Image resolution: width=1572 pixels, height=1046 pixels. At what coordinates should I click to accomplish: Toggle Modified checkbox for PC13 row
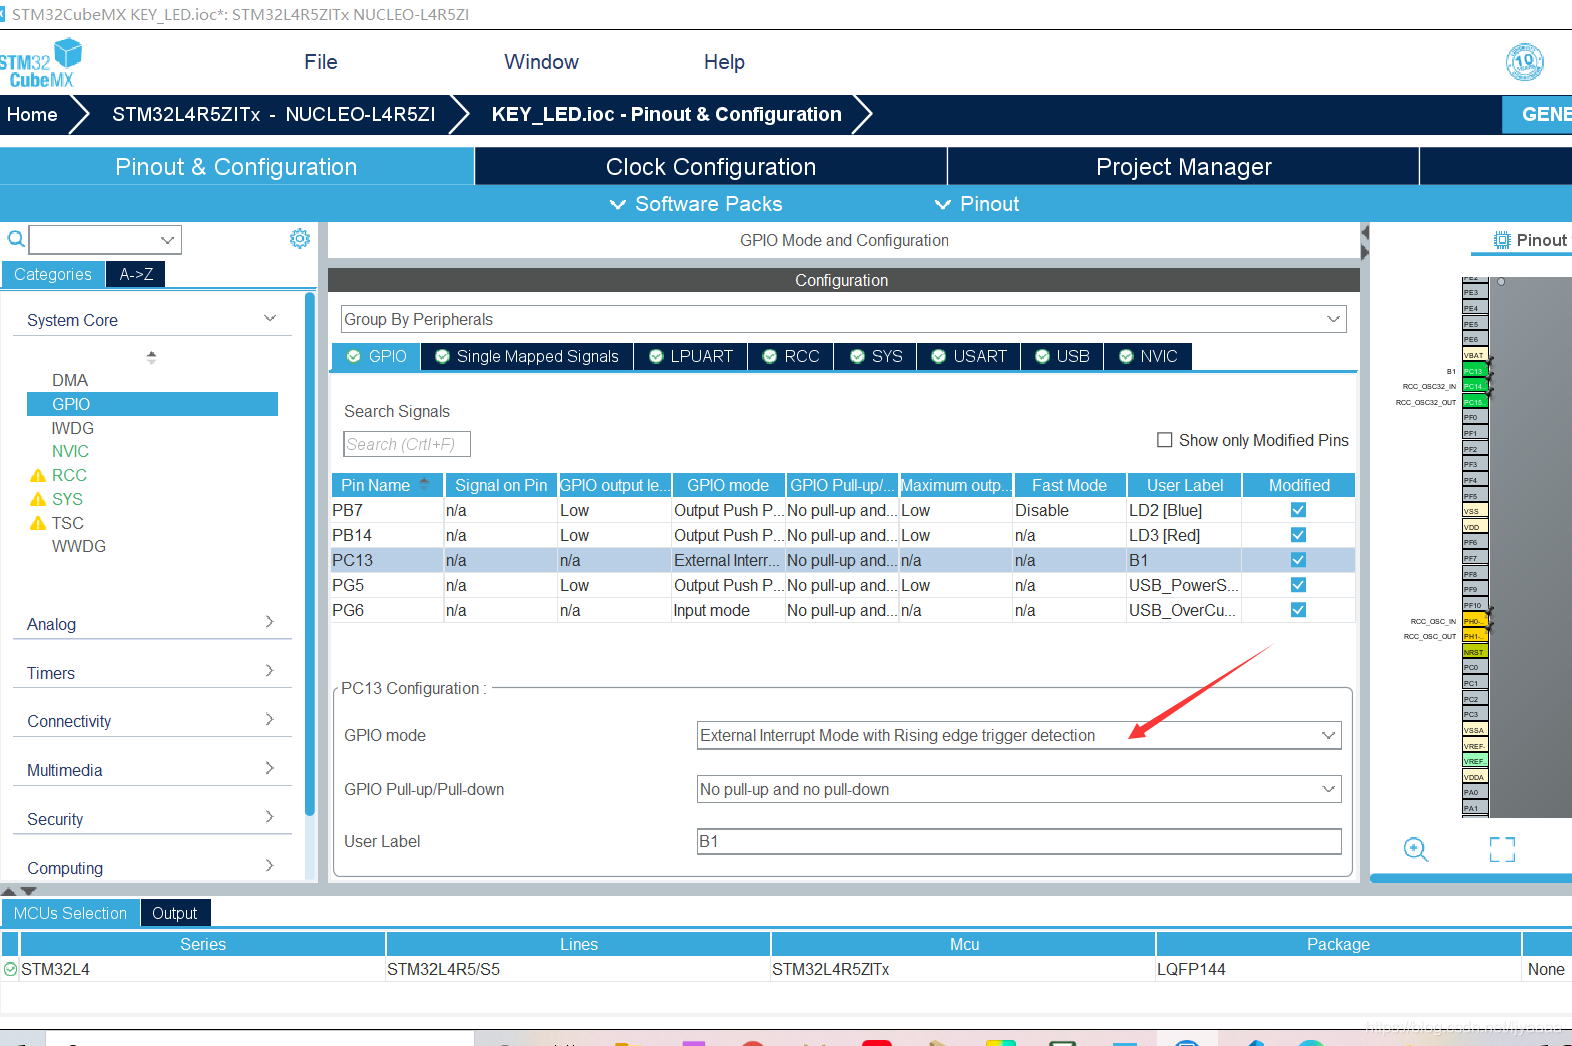point(1298,560)
